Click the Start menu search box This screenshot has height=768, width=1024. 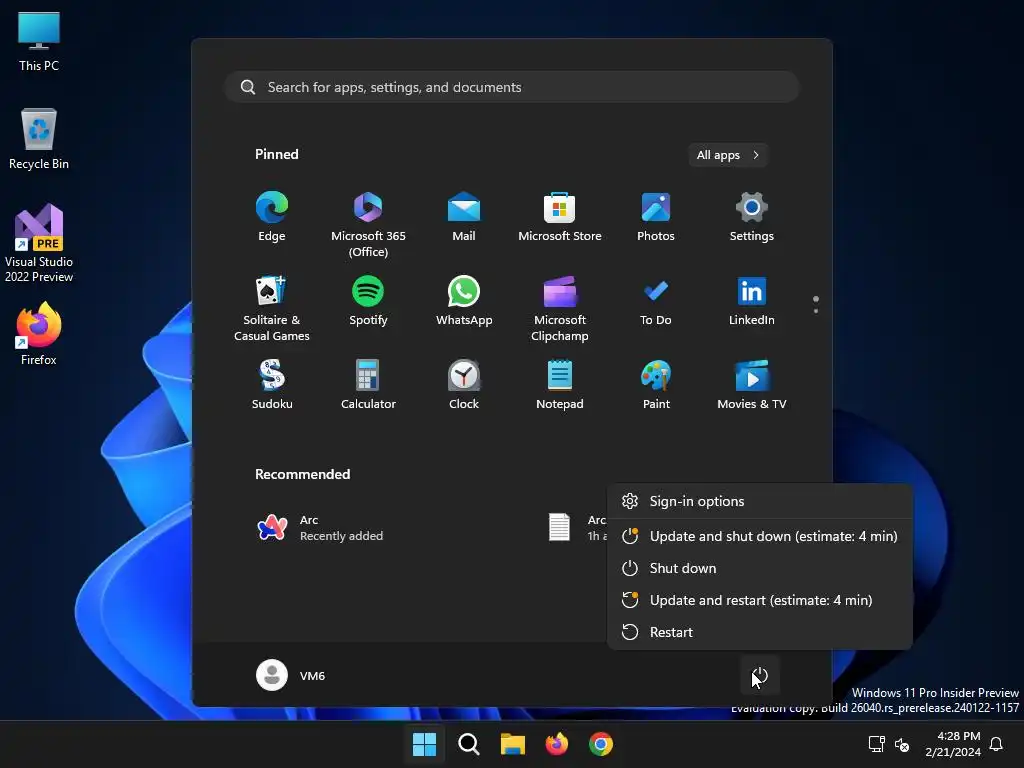click(512, 87)
